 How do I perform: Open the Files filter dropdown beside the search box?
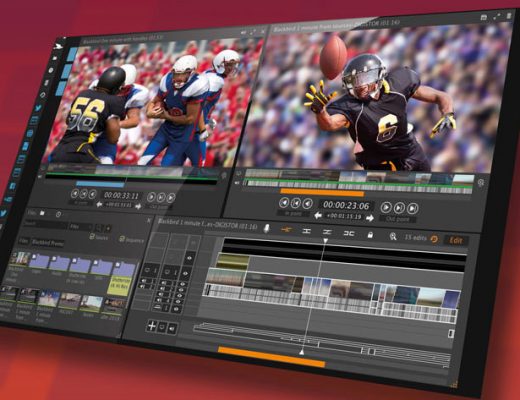81,226
